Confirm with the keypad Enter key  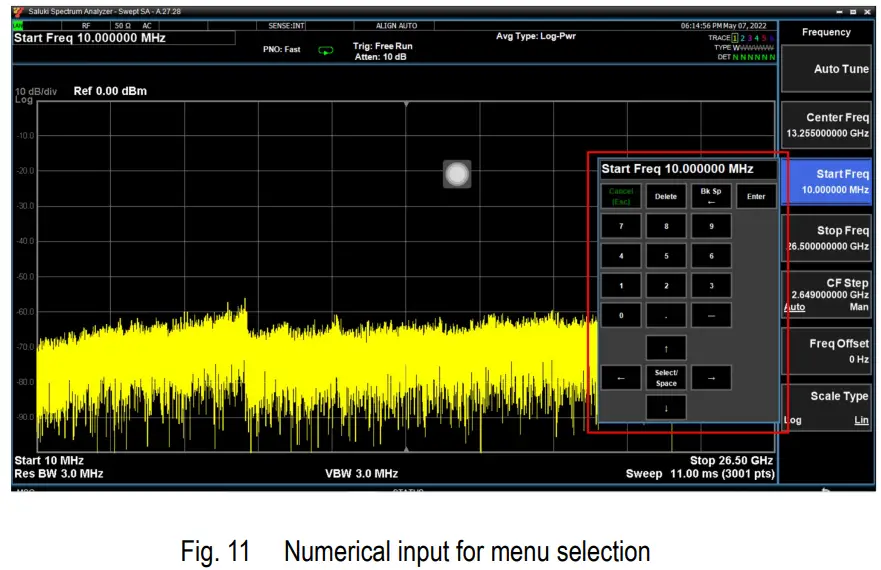tap(756, 196)
